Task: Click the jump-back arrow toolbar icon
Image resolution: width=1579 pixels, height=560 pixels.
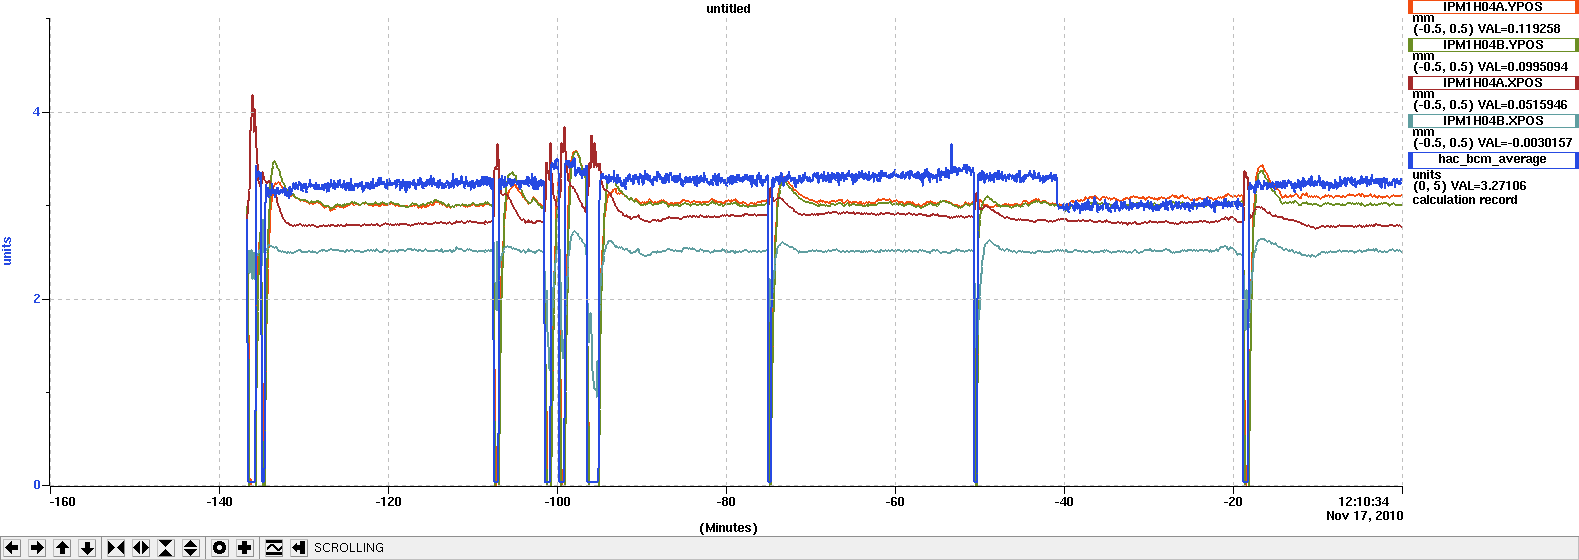Action: [x=299, y=548]
